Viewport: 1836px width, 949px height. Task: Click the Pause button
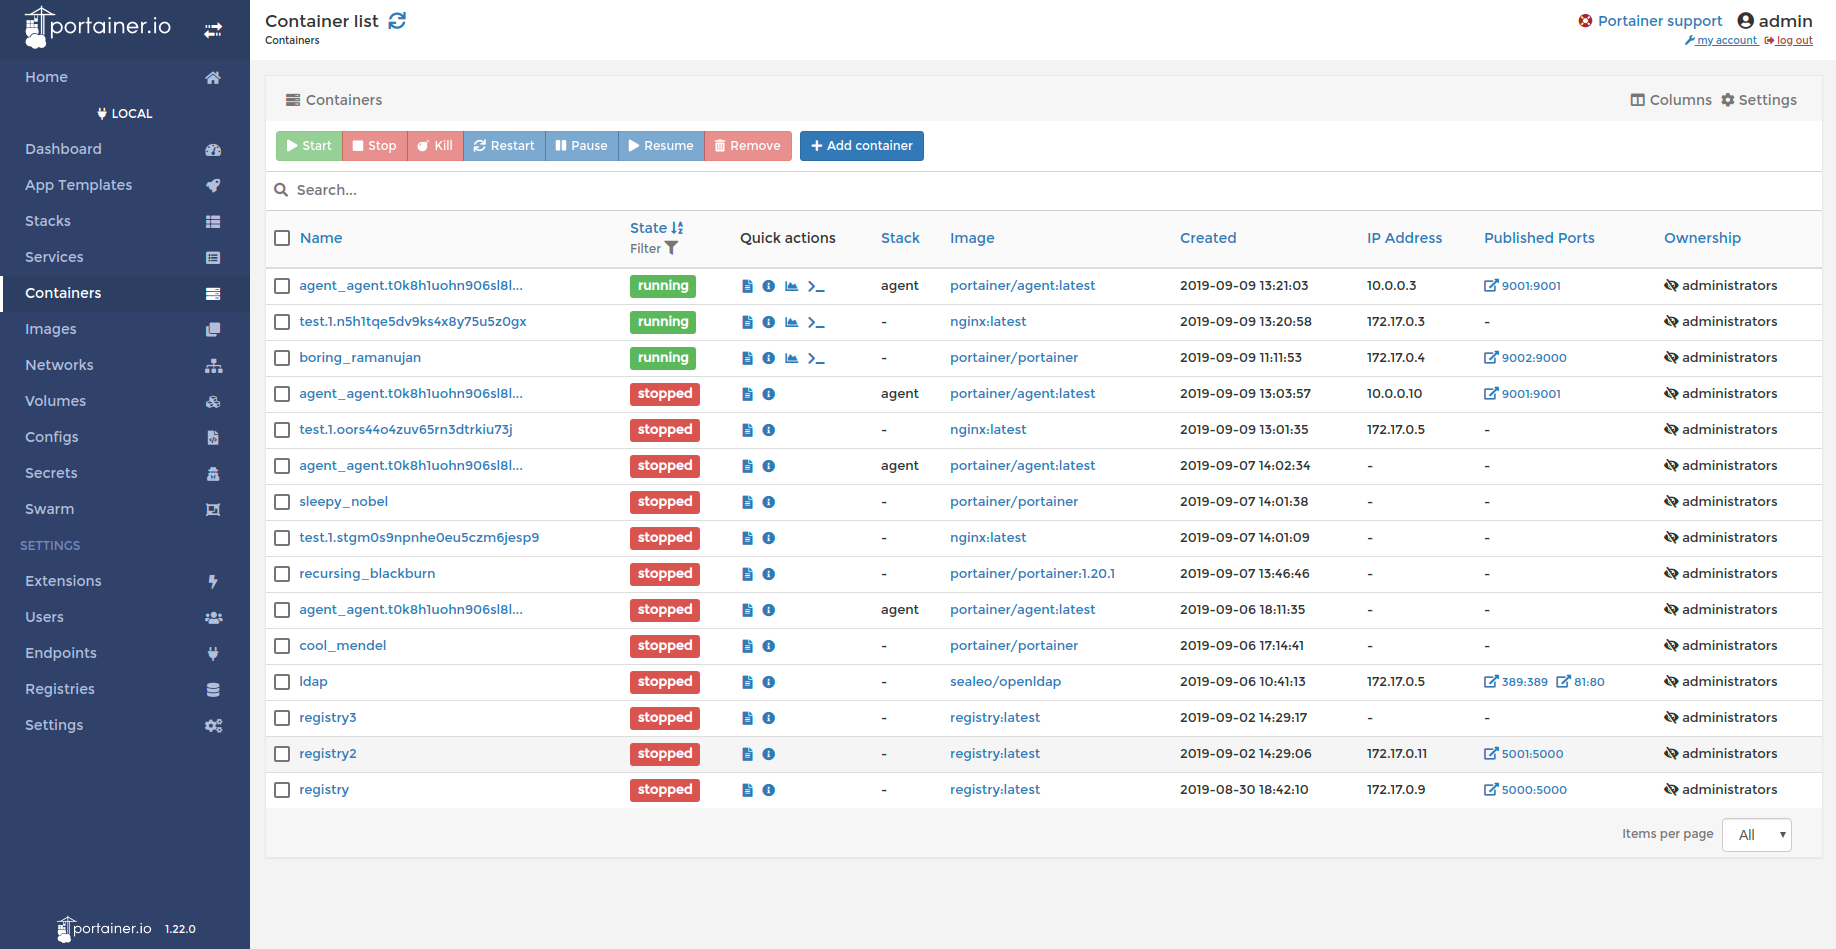(x=582, y=146)
